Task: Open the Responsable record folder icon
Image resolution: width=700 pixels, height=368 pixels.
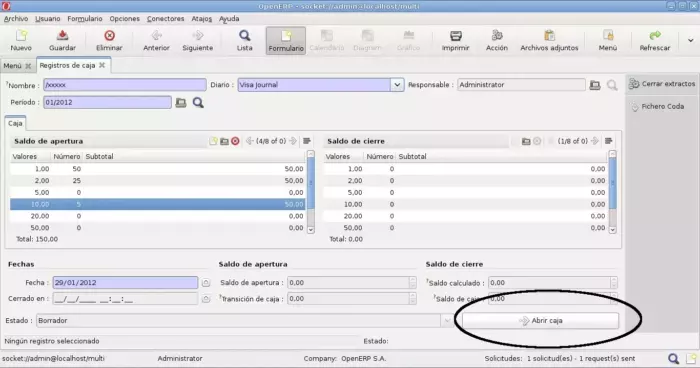Action: (x=595, y=85)
